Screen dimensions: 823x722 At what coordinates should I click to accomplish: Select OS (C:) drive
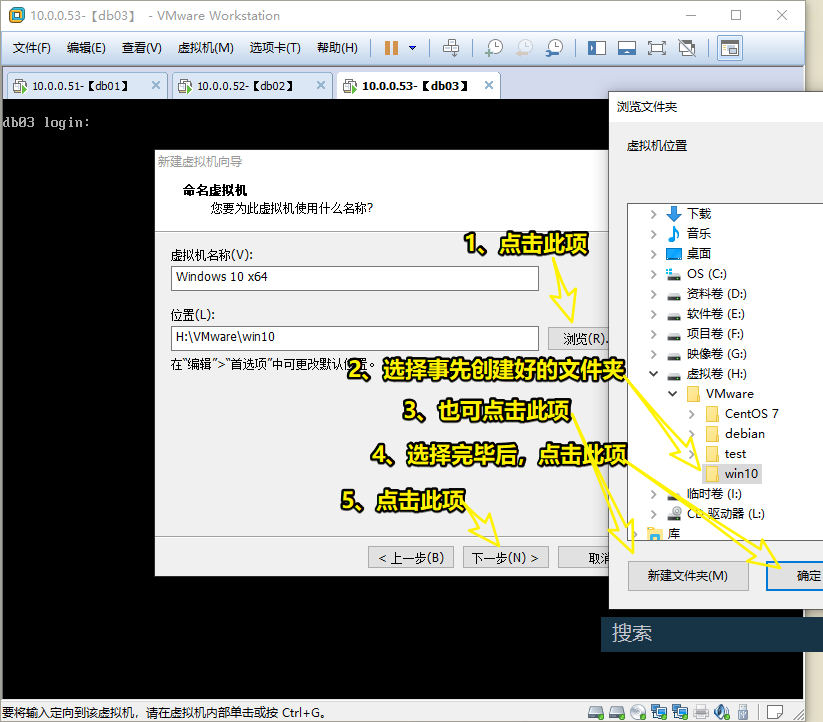point(706,274)
